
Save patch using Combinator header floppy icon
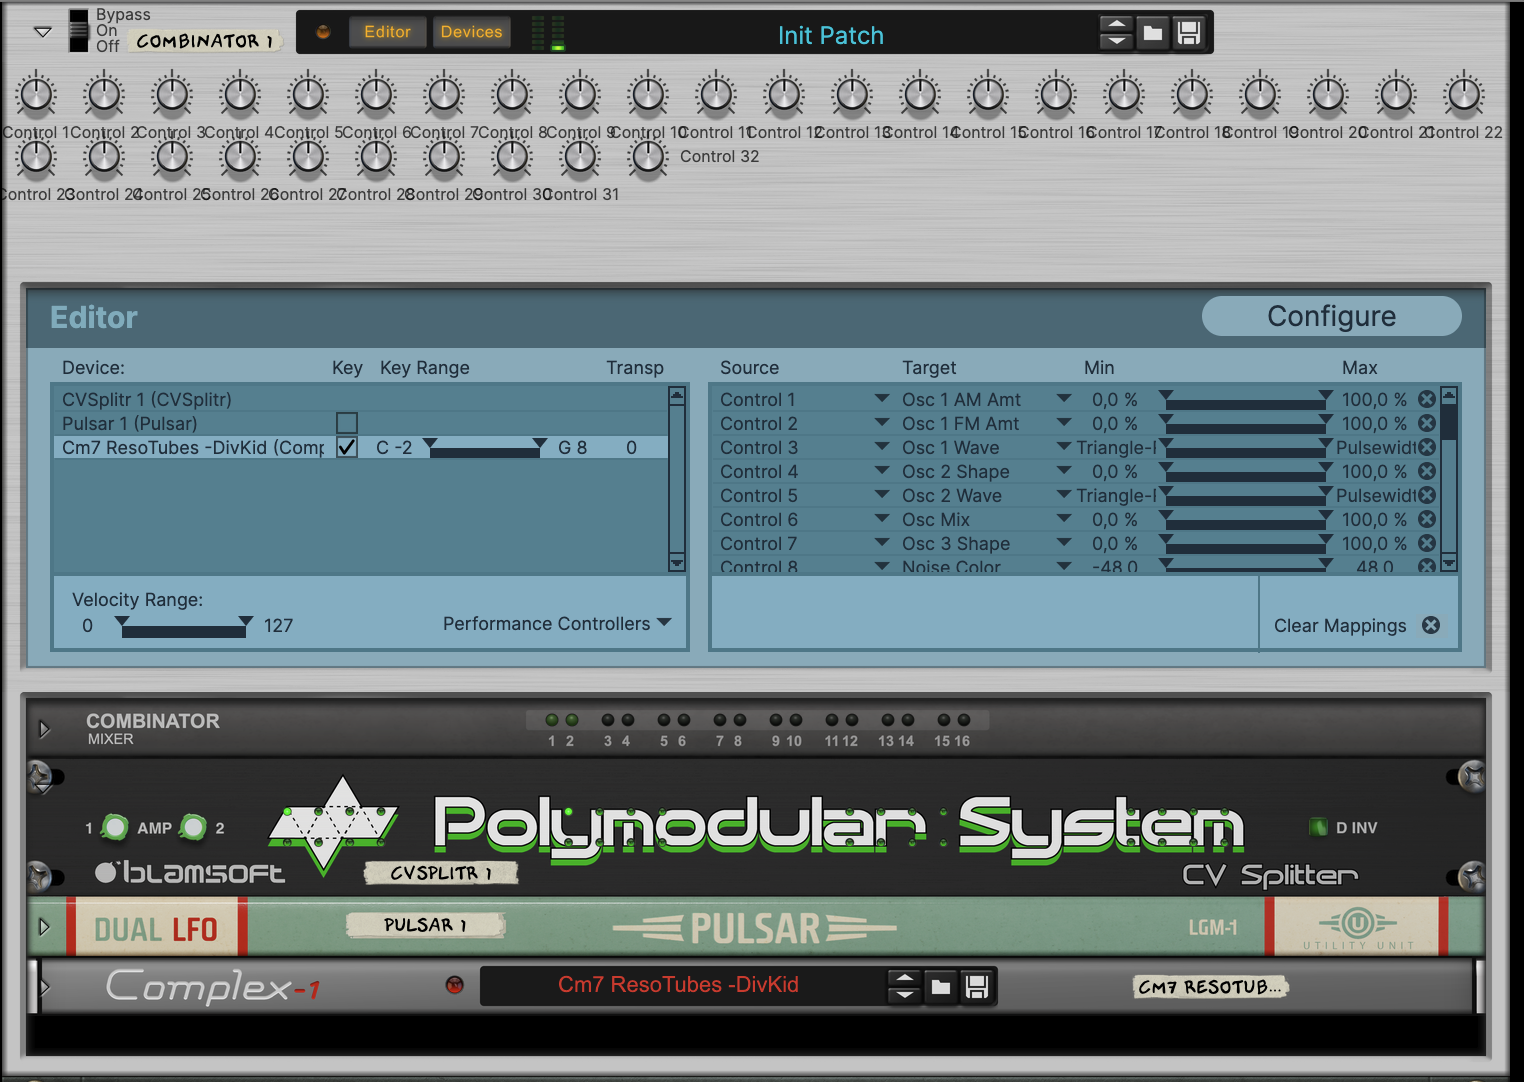click(1189, 33)
